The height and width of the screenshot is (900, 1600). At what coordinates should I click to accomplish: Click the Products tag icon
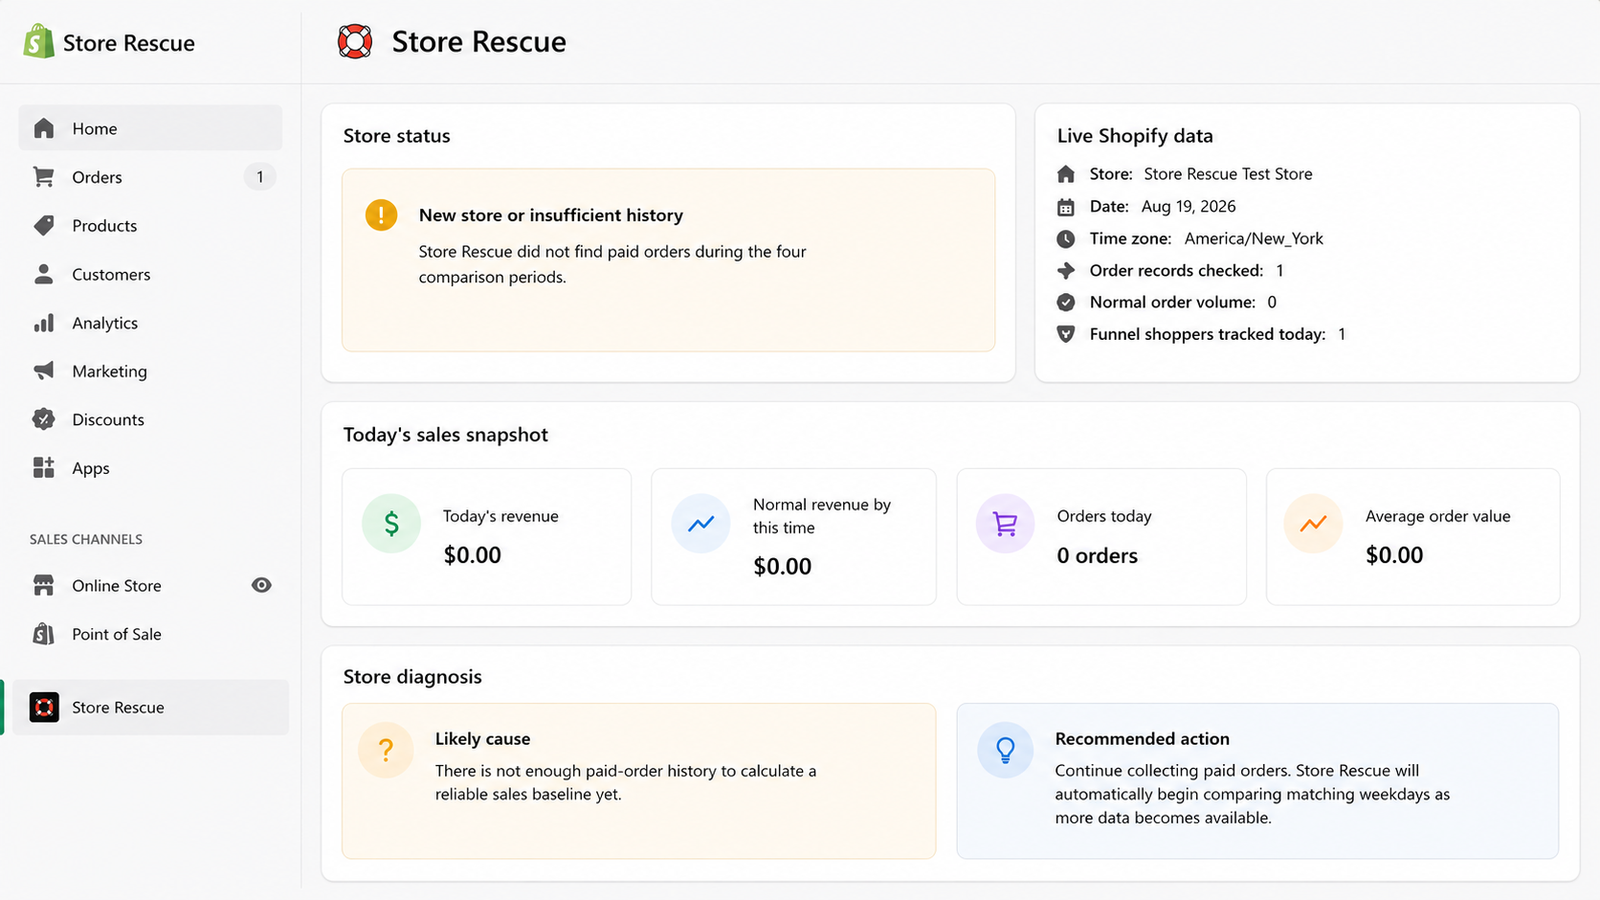(44, 225)
